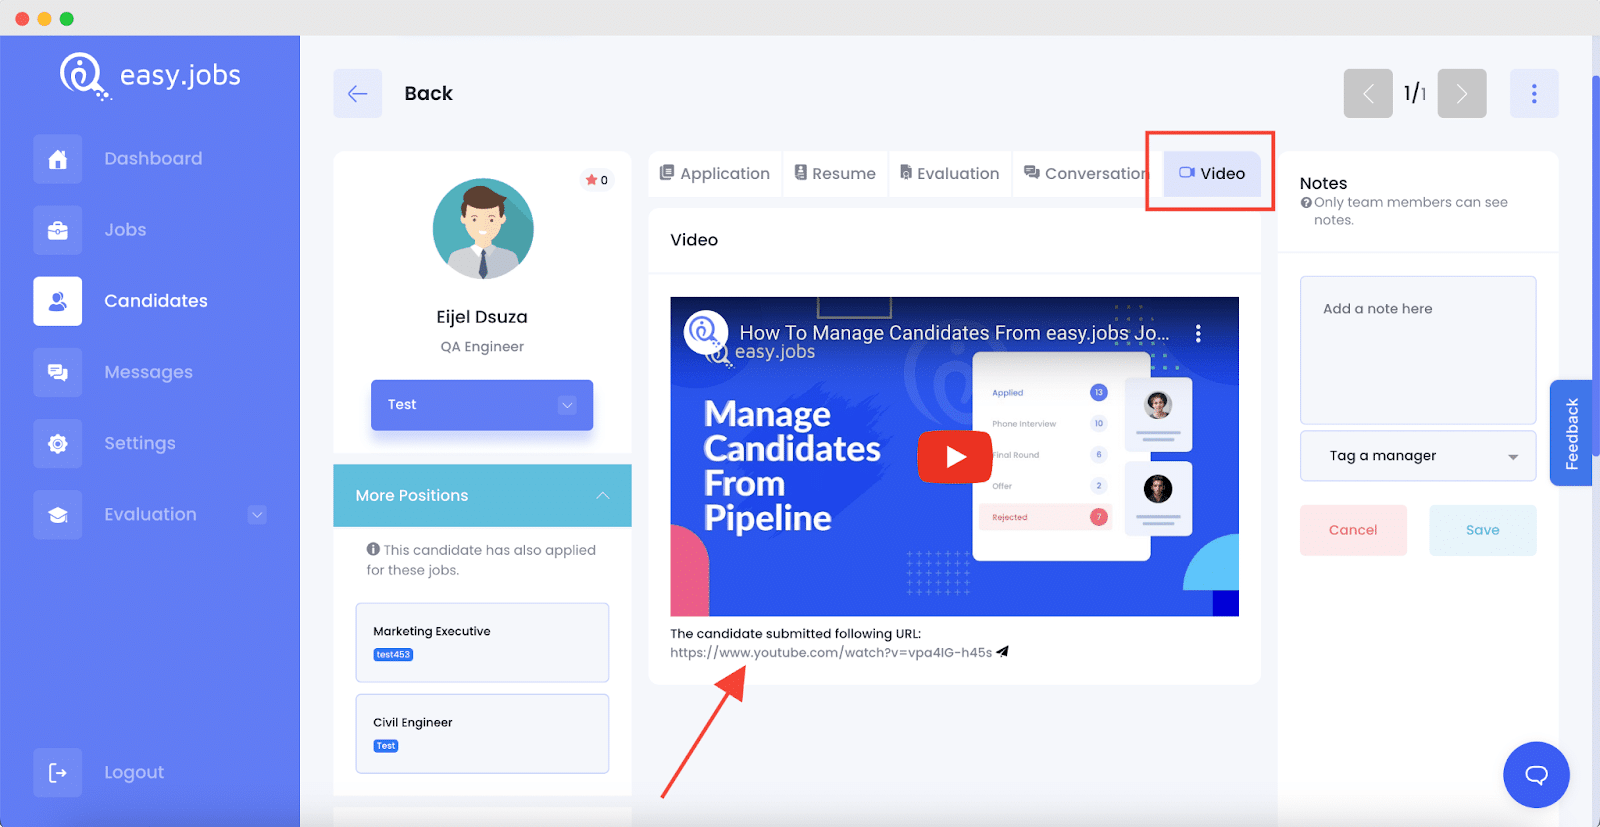Go to the next candidate arrow
Screen dimensions: 1600x827
click(1462, 93)
